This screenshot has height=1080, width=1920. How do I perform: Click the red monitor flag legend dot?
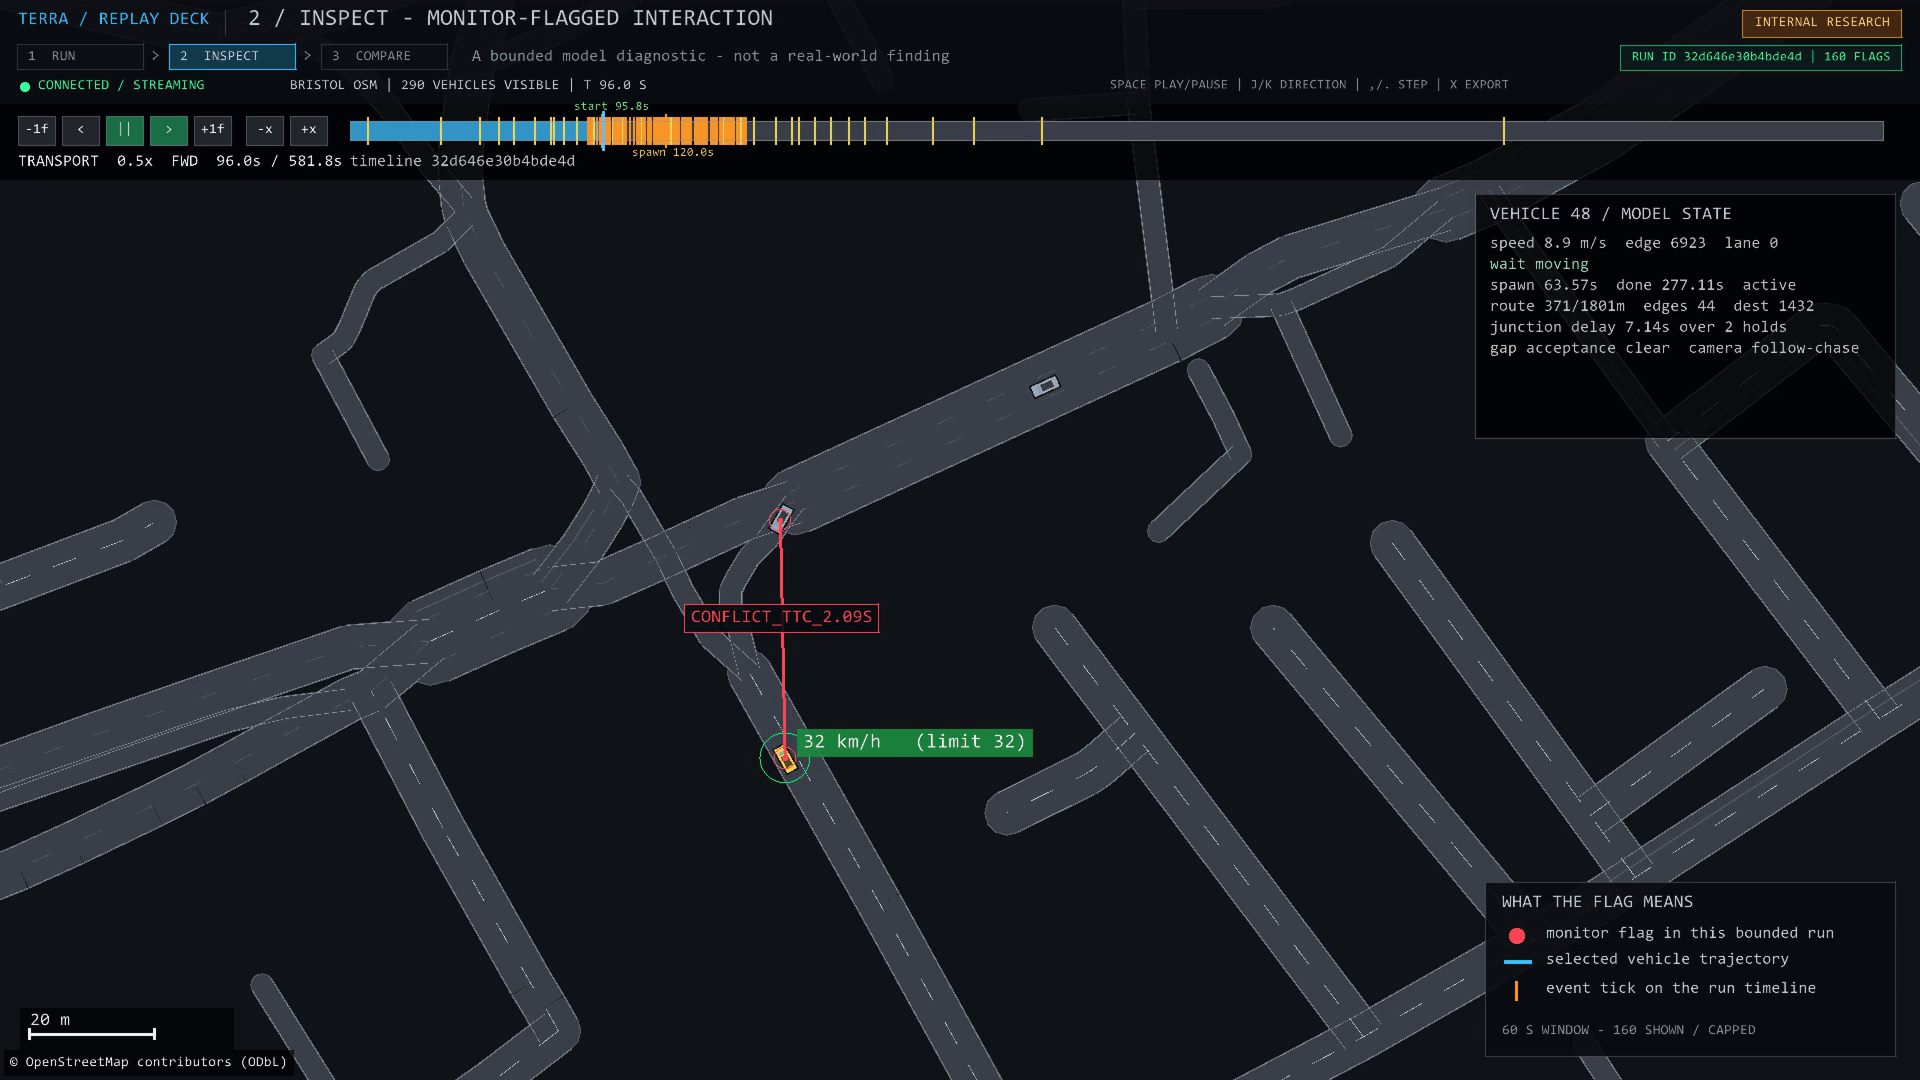(x=1517, y=936)
